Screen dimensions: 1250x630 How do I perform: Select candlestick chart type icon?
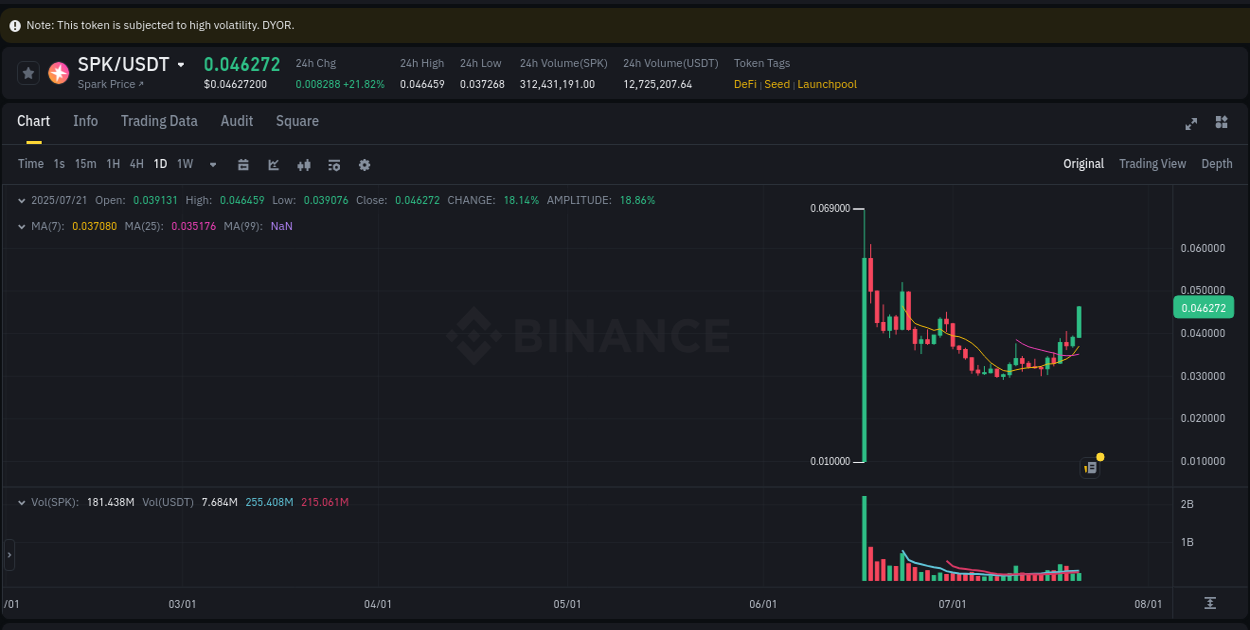pos(304,164)
